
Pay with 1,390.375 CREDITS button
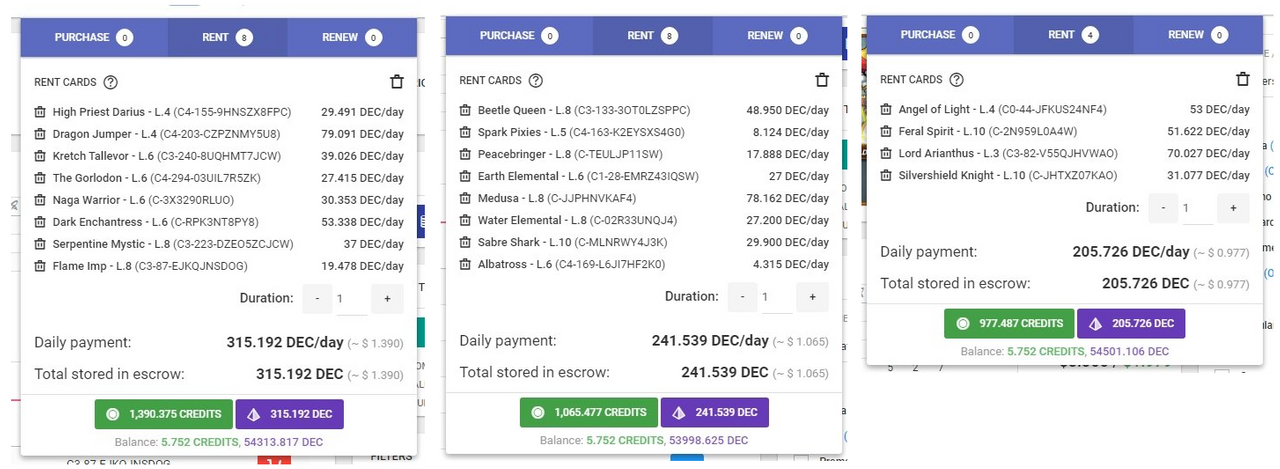coord(164,414)
